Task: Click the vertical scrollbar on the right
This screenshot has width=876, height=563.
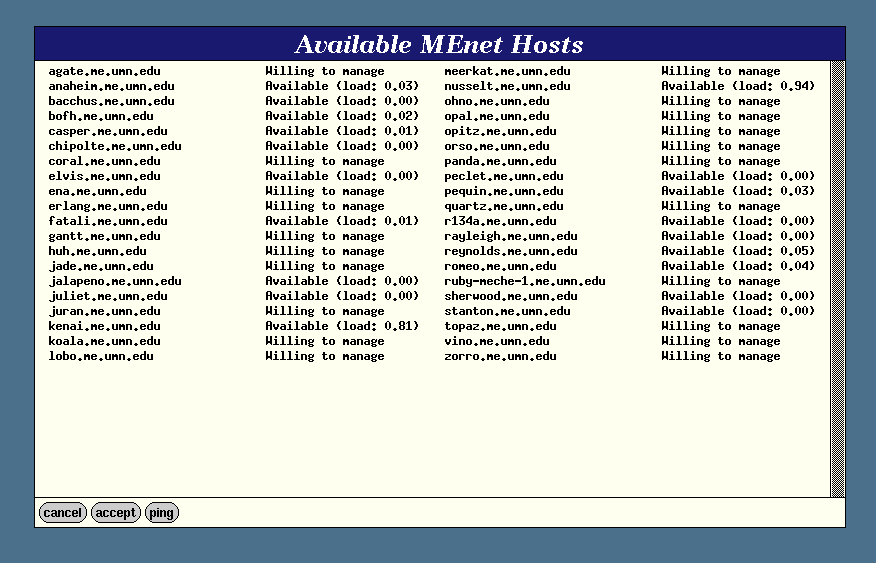Action: coord(838,278)
